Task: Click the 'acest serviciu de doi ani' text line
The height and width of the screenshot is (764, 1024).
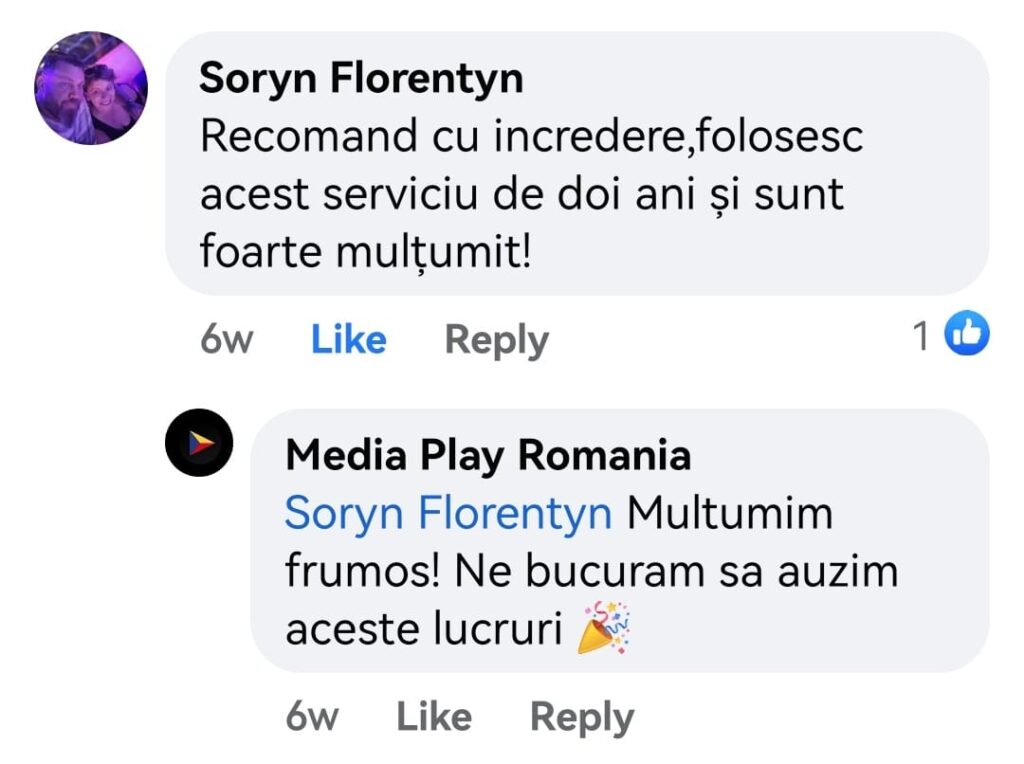Action: click(521, 194)
